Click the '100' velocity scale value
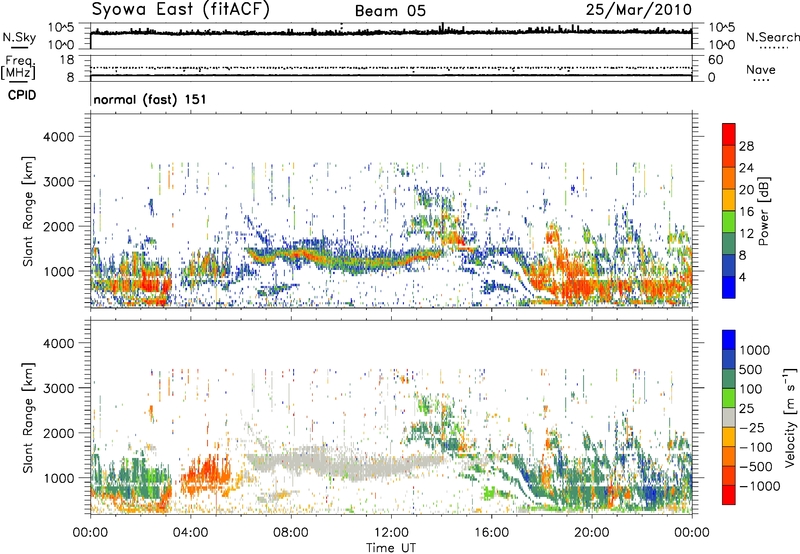This screenshot has height=554, width=800. pyautogui.click(x=751, y=389)
